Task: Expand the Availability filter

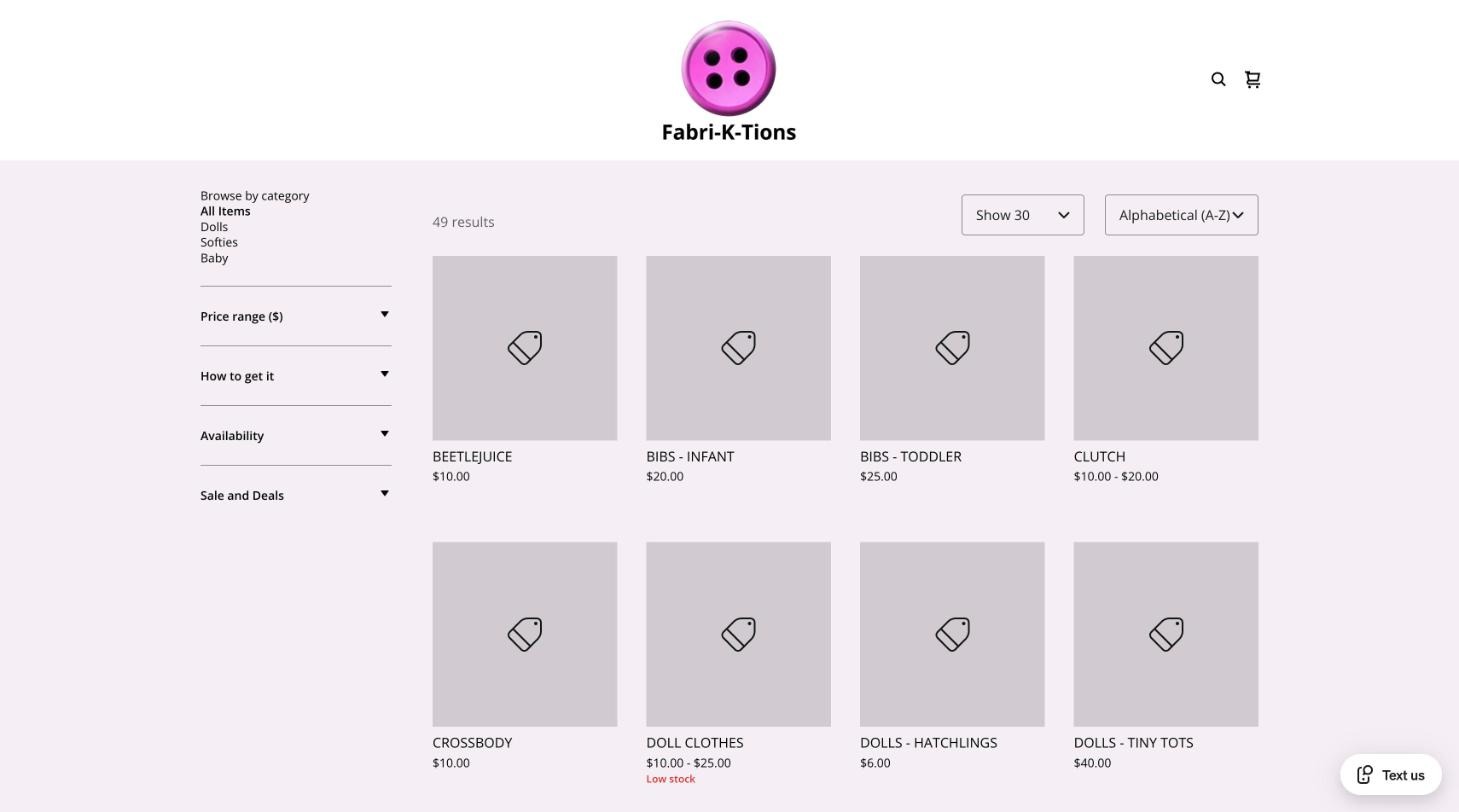Action: click(295, 435)
